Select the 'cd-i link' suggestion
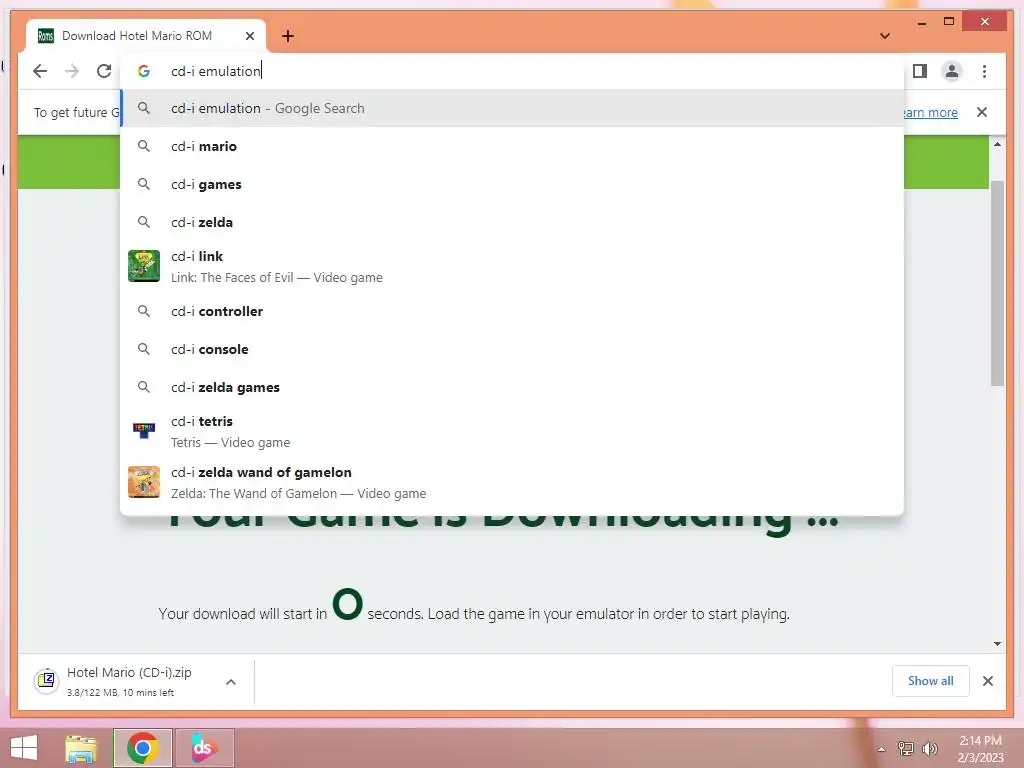This screenshot has height=768, width=1024. [x=512, y=266]
